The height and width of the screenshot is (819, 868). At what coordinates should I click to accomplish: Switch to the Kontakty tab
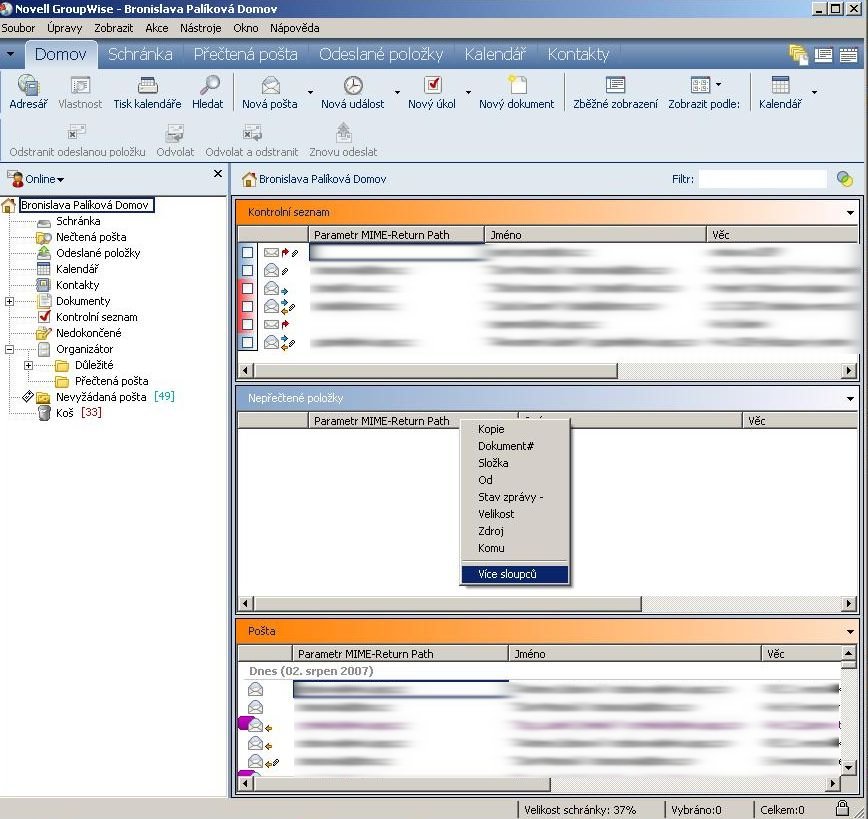tap(578, 54)
